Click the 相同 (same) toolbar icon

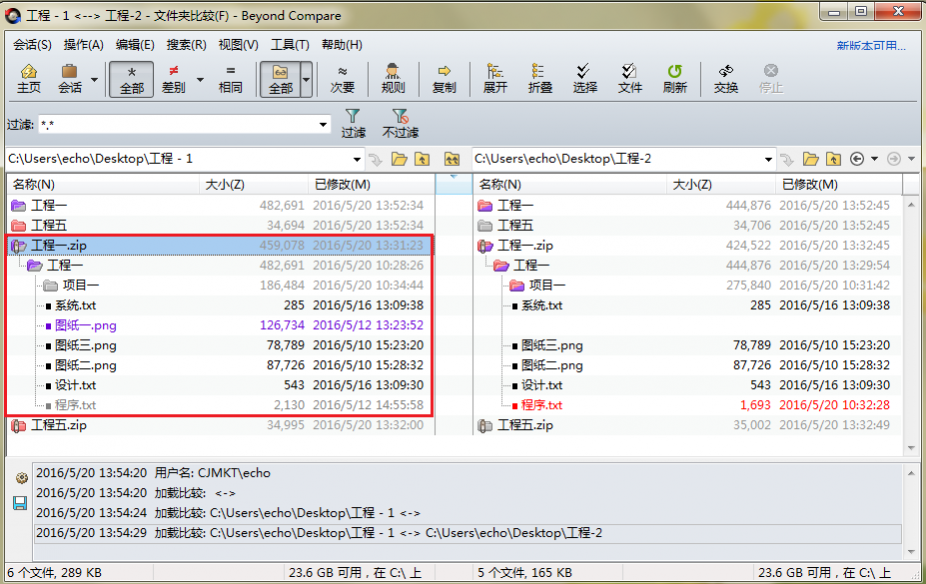230,76
